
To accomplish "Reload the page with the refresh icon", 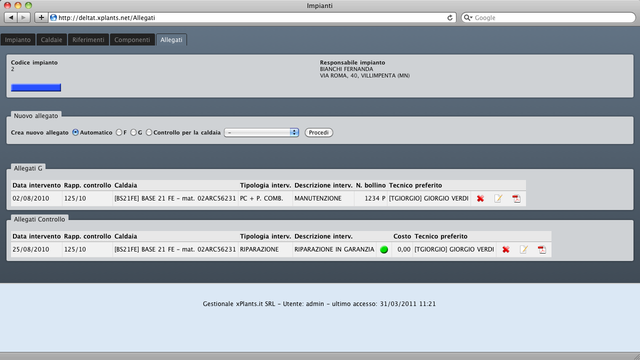I will [450, 18].
